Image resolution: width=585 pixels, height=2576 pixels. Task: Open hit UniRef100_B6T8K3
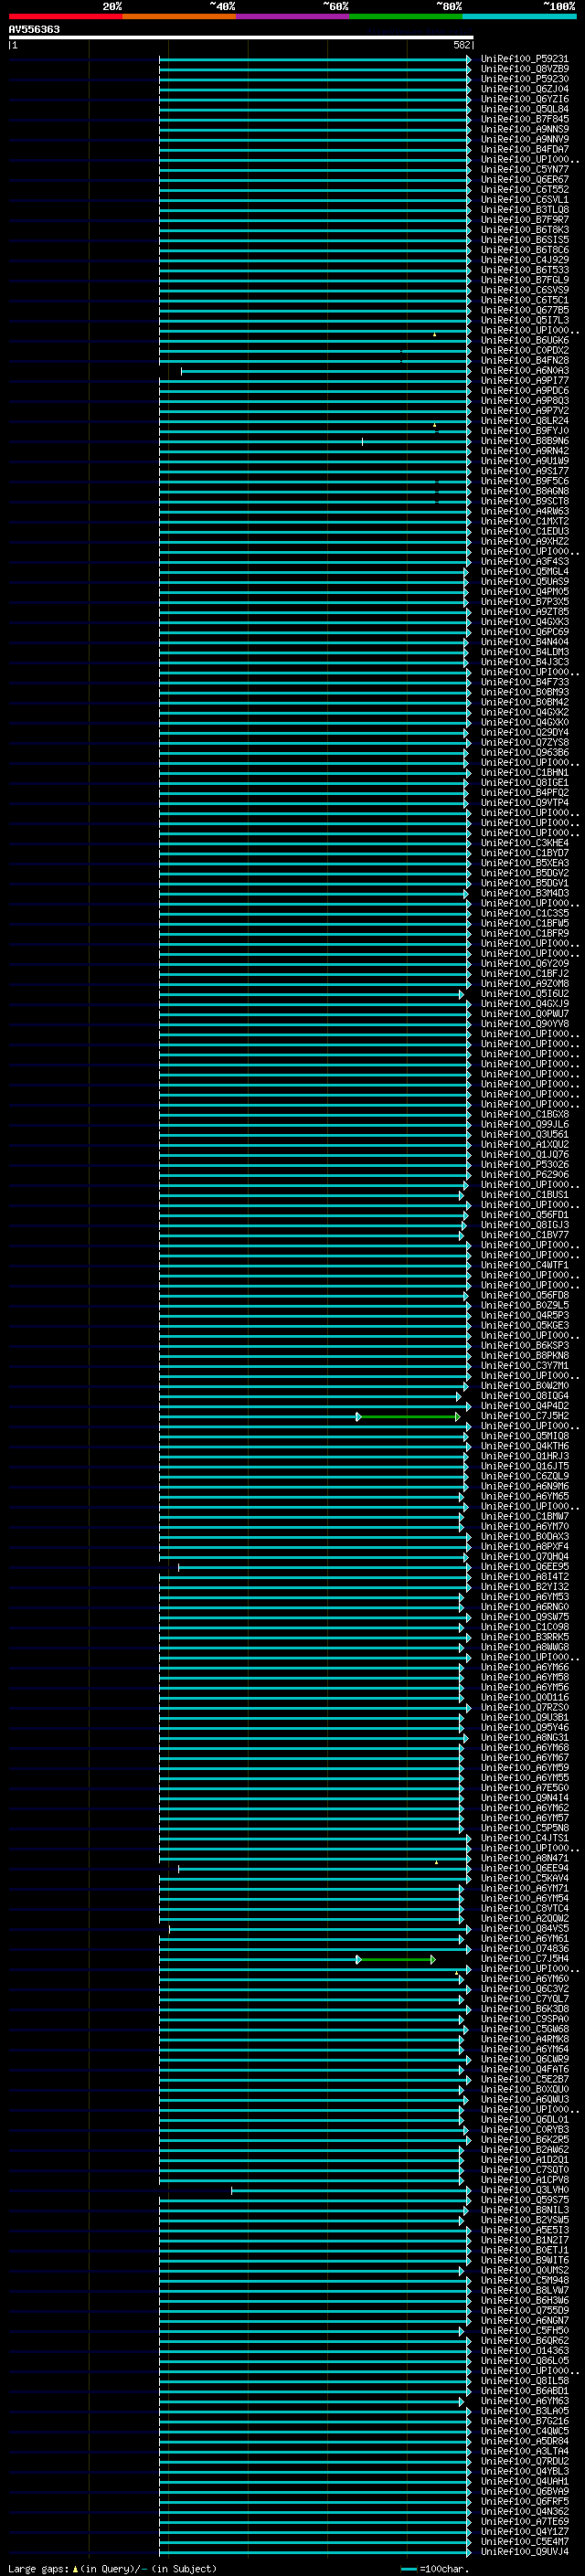pyautogui.click(x=524, y=230)
